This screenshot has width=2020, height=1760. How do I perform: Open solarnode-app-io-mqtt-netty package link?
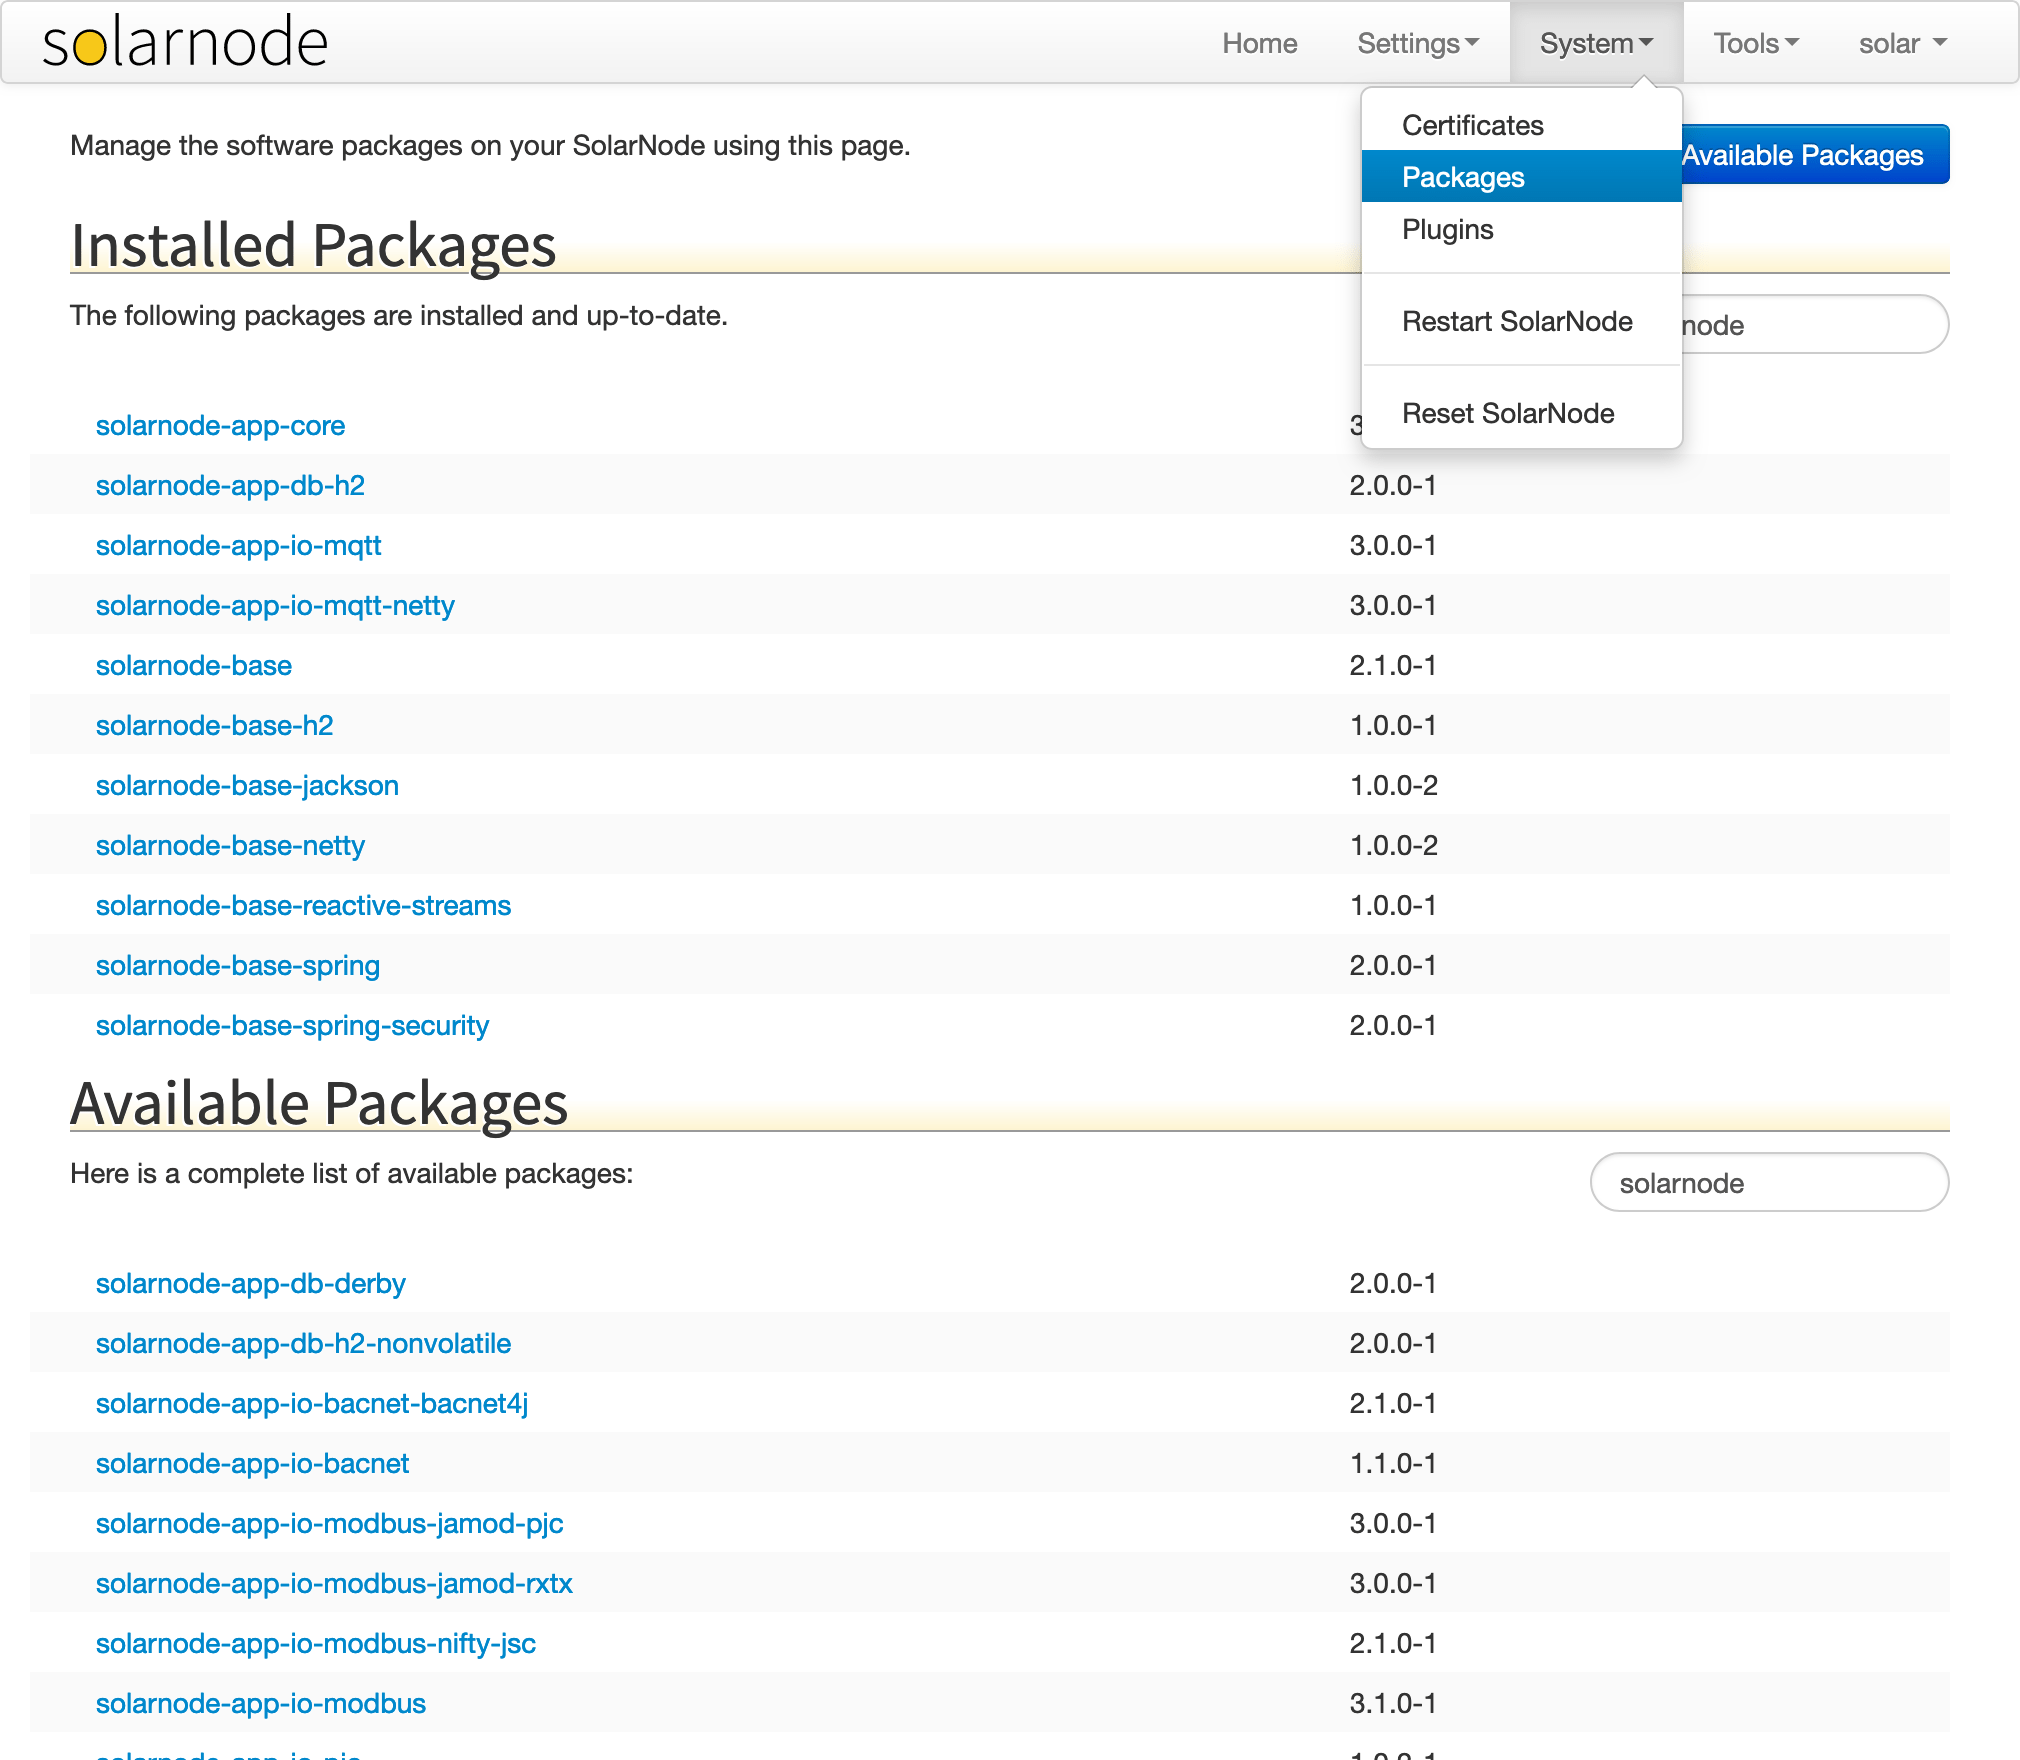[x=275, y=606]
